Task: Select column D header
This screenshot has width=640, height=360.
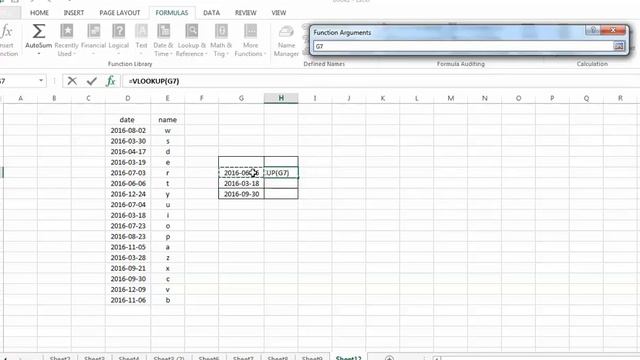Action: [128, 98]
